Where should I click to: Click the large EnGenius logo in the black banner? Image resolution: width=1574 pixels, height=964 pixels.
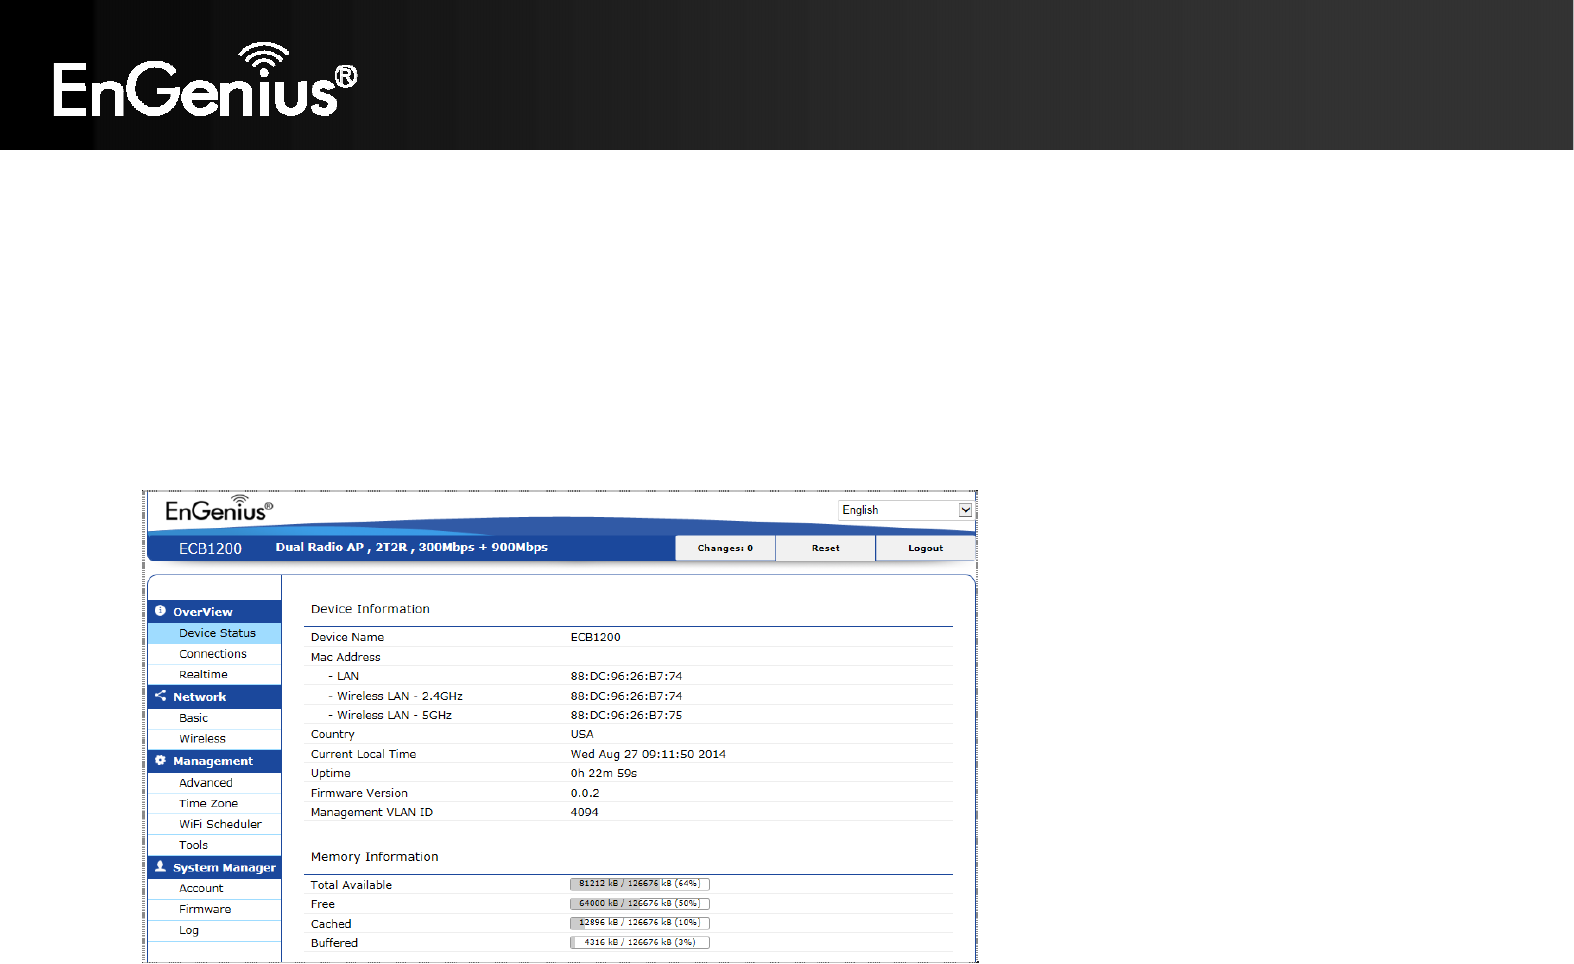point(205,80)
